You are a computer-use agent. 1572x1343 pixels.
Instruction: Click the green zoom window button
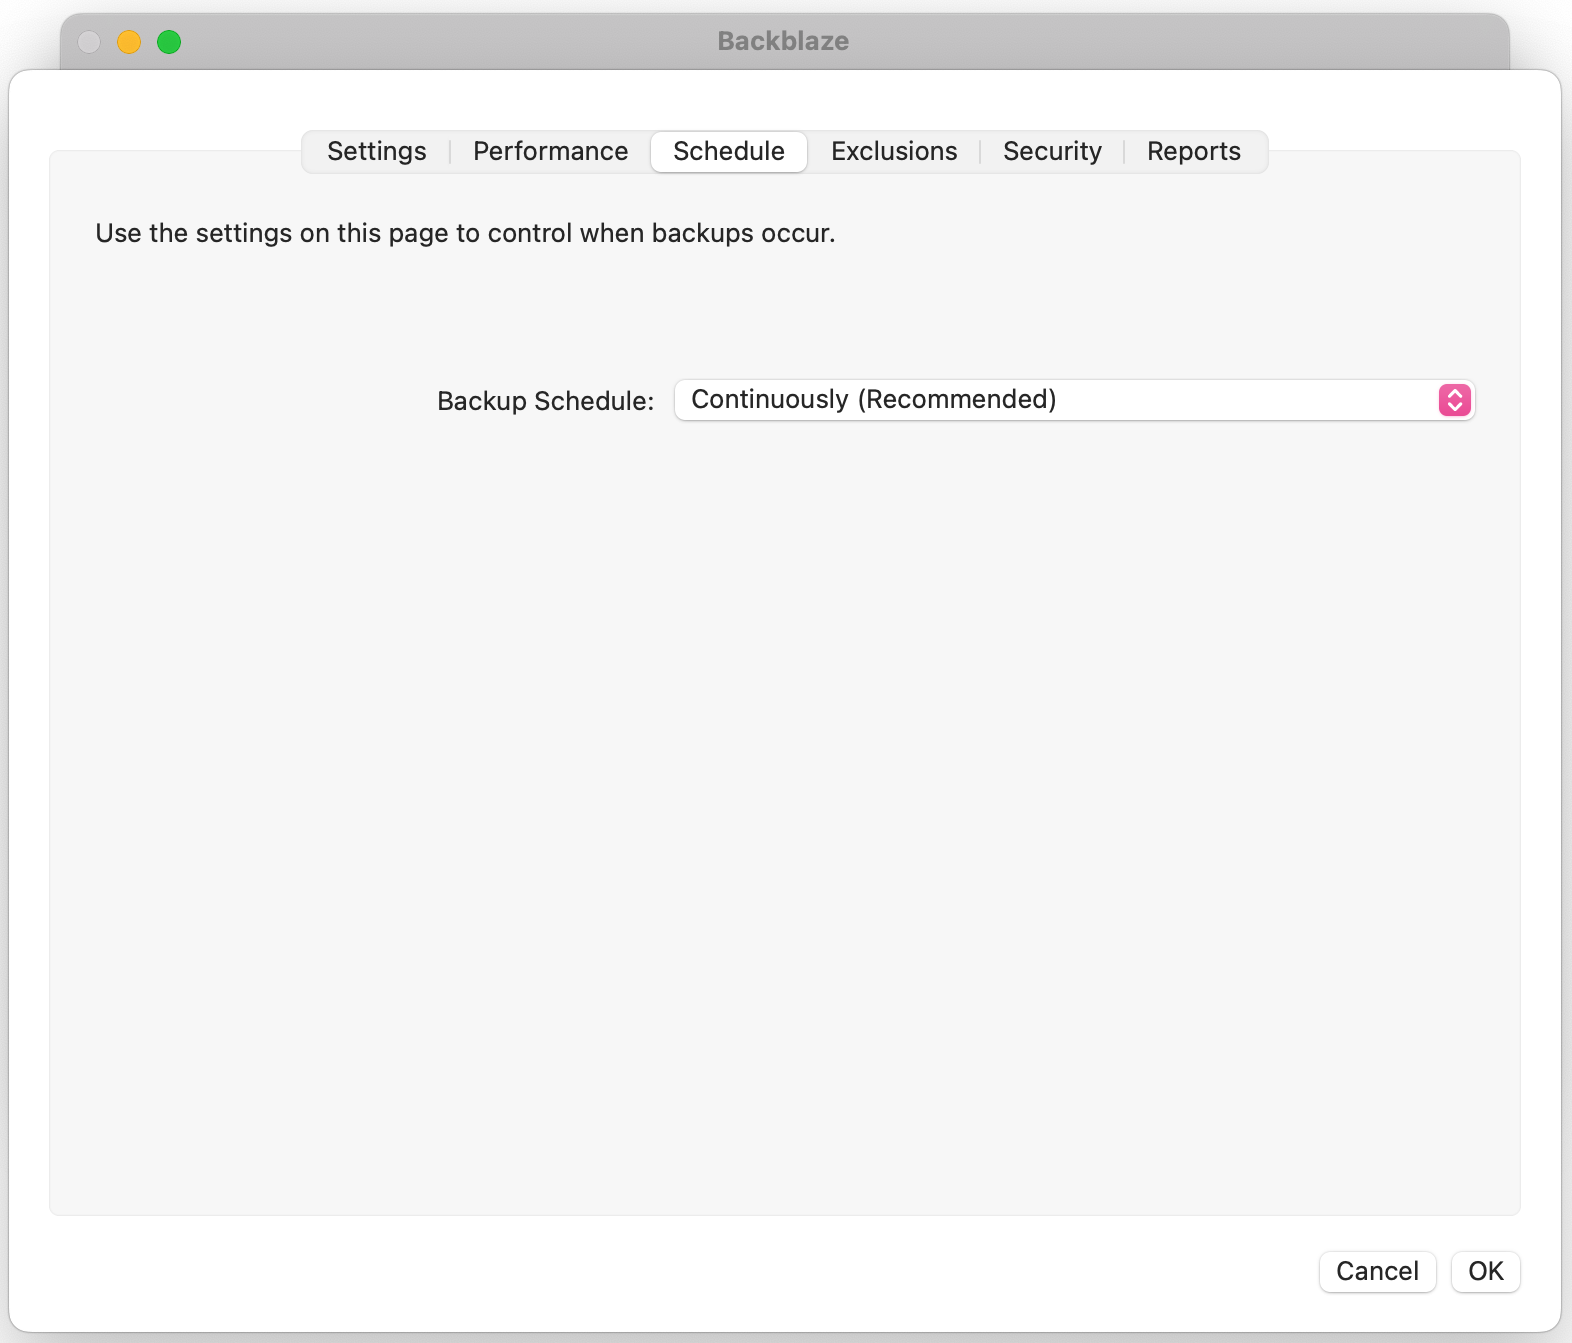click(x=169, y=42)
